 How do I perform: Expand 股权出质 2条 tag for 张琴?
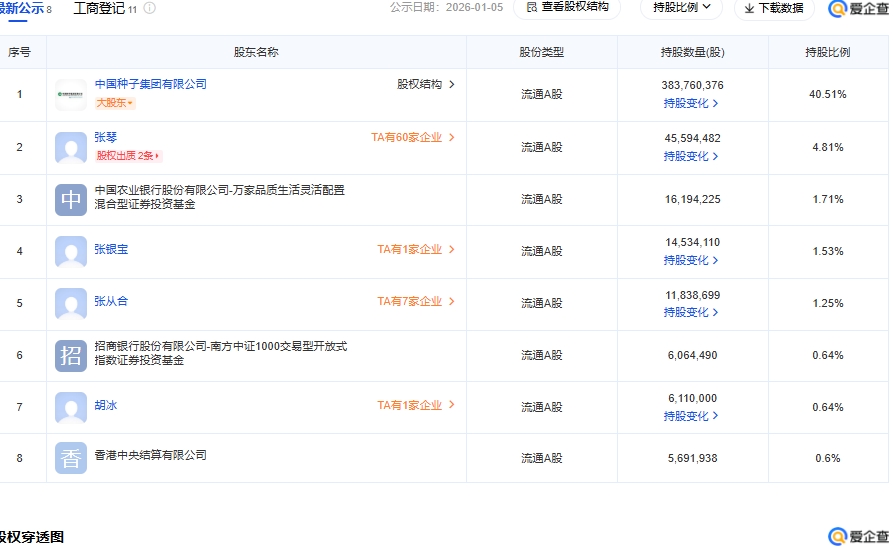pos(128,156)
